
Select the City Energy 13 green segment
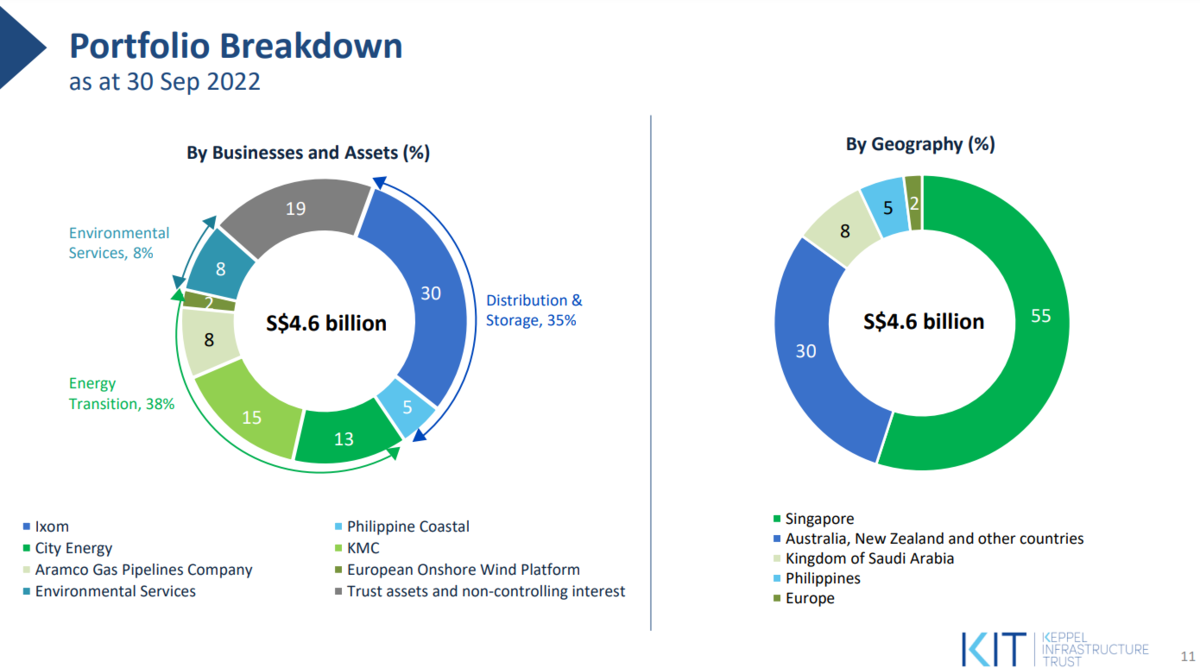tap(343, 437)
